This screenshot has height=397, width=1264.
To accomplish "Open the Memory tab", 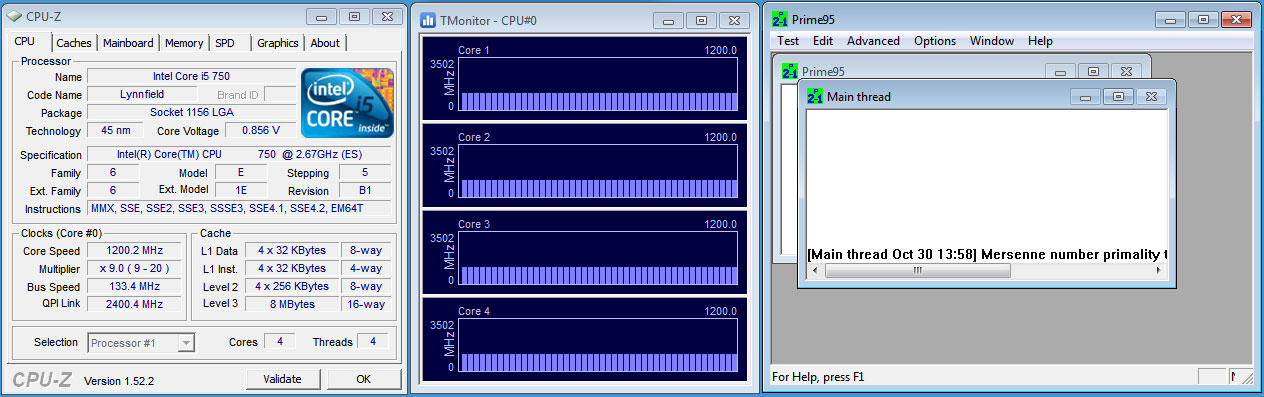I will 184,43.
